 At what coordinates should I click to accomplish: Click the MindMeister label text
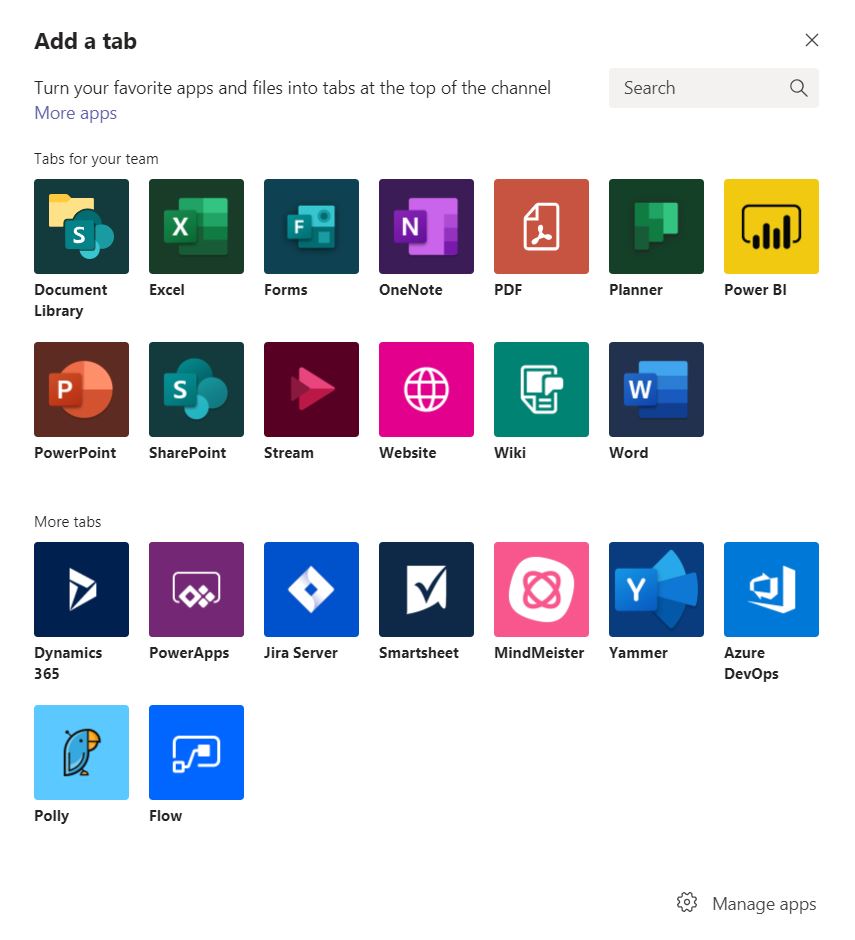pyautogui.click(x=539, y=653)
